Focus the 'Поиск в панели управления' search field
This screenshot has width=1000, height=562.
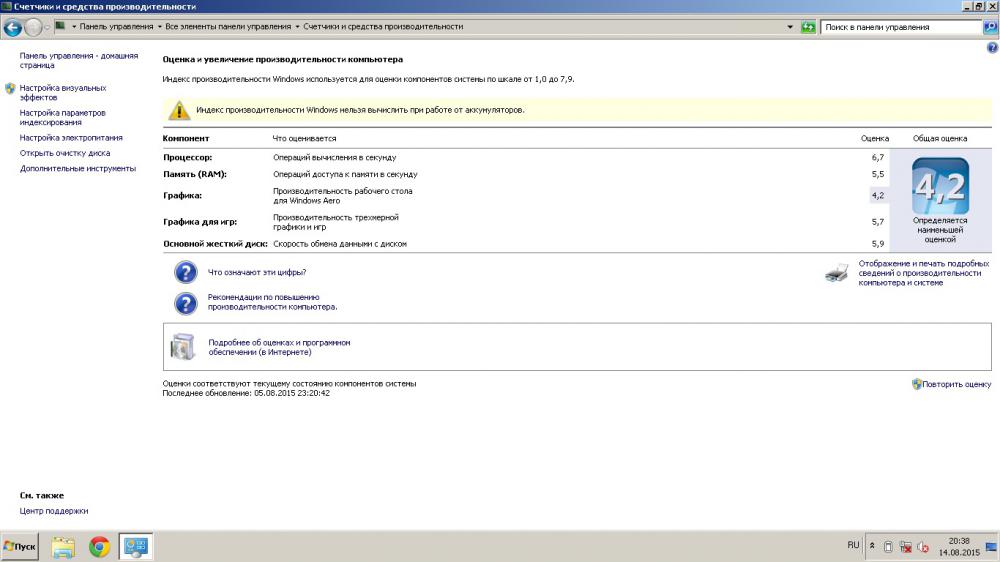(901, 27)
